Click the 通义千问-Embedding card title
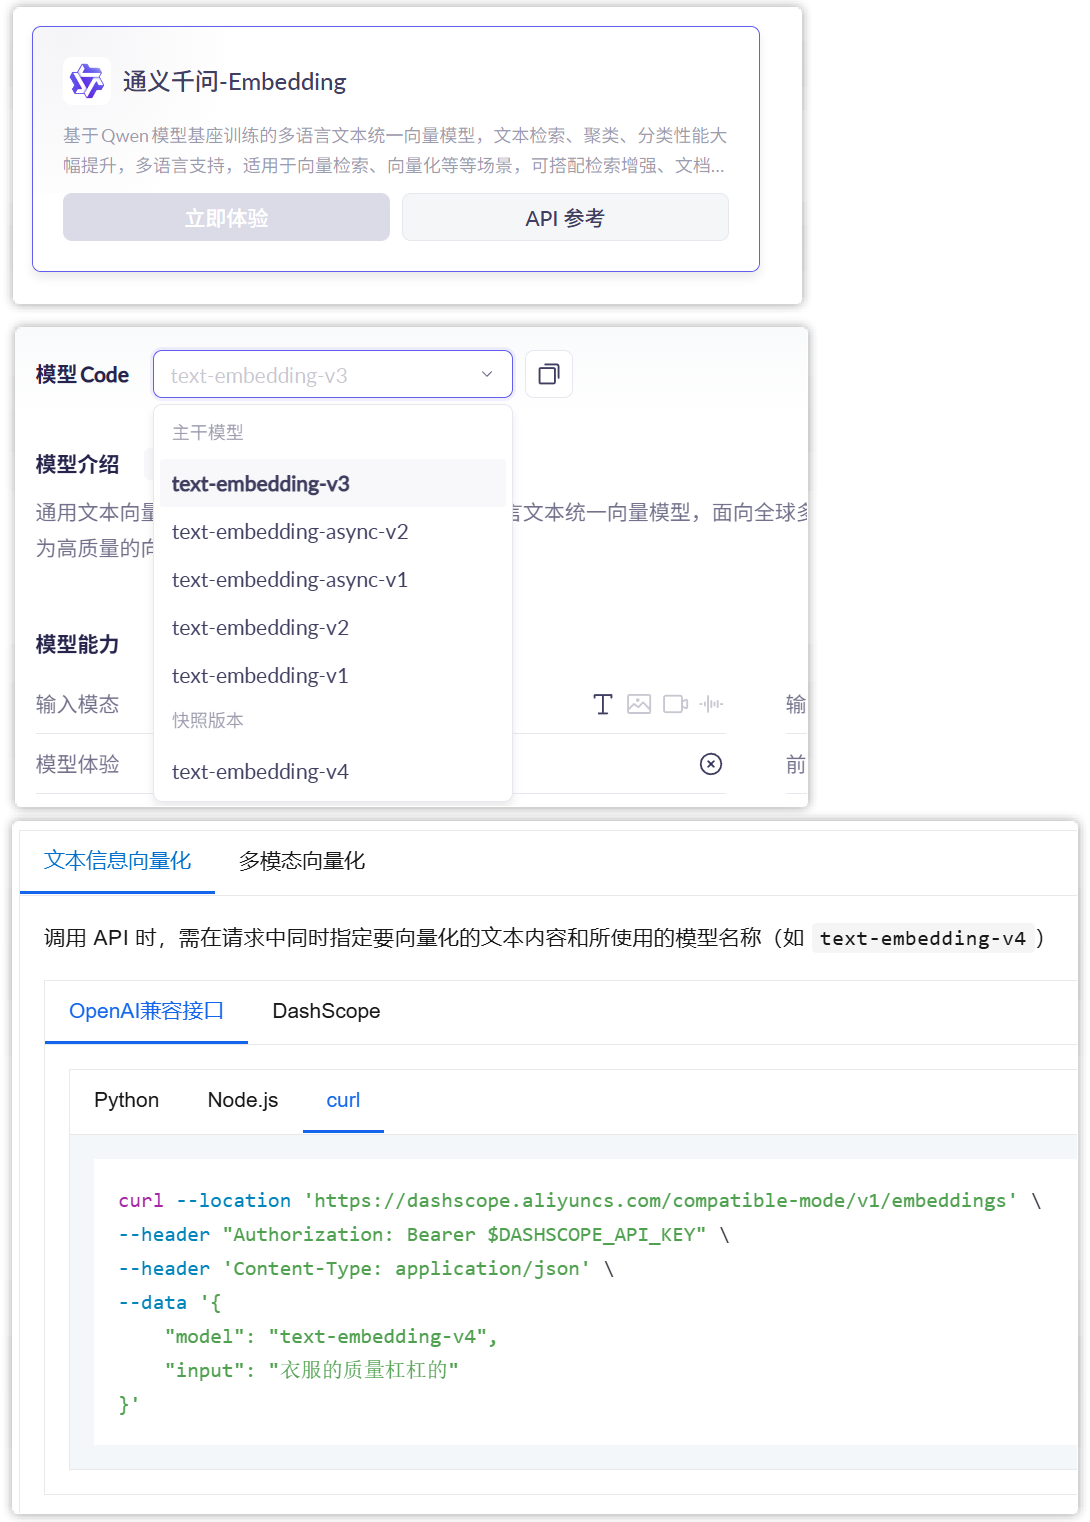Screen dimensions: 1090x1522 click(235, 81)
